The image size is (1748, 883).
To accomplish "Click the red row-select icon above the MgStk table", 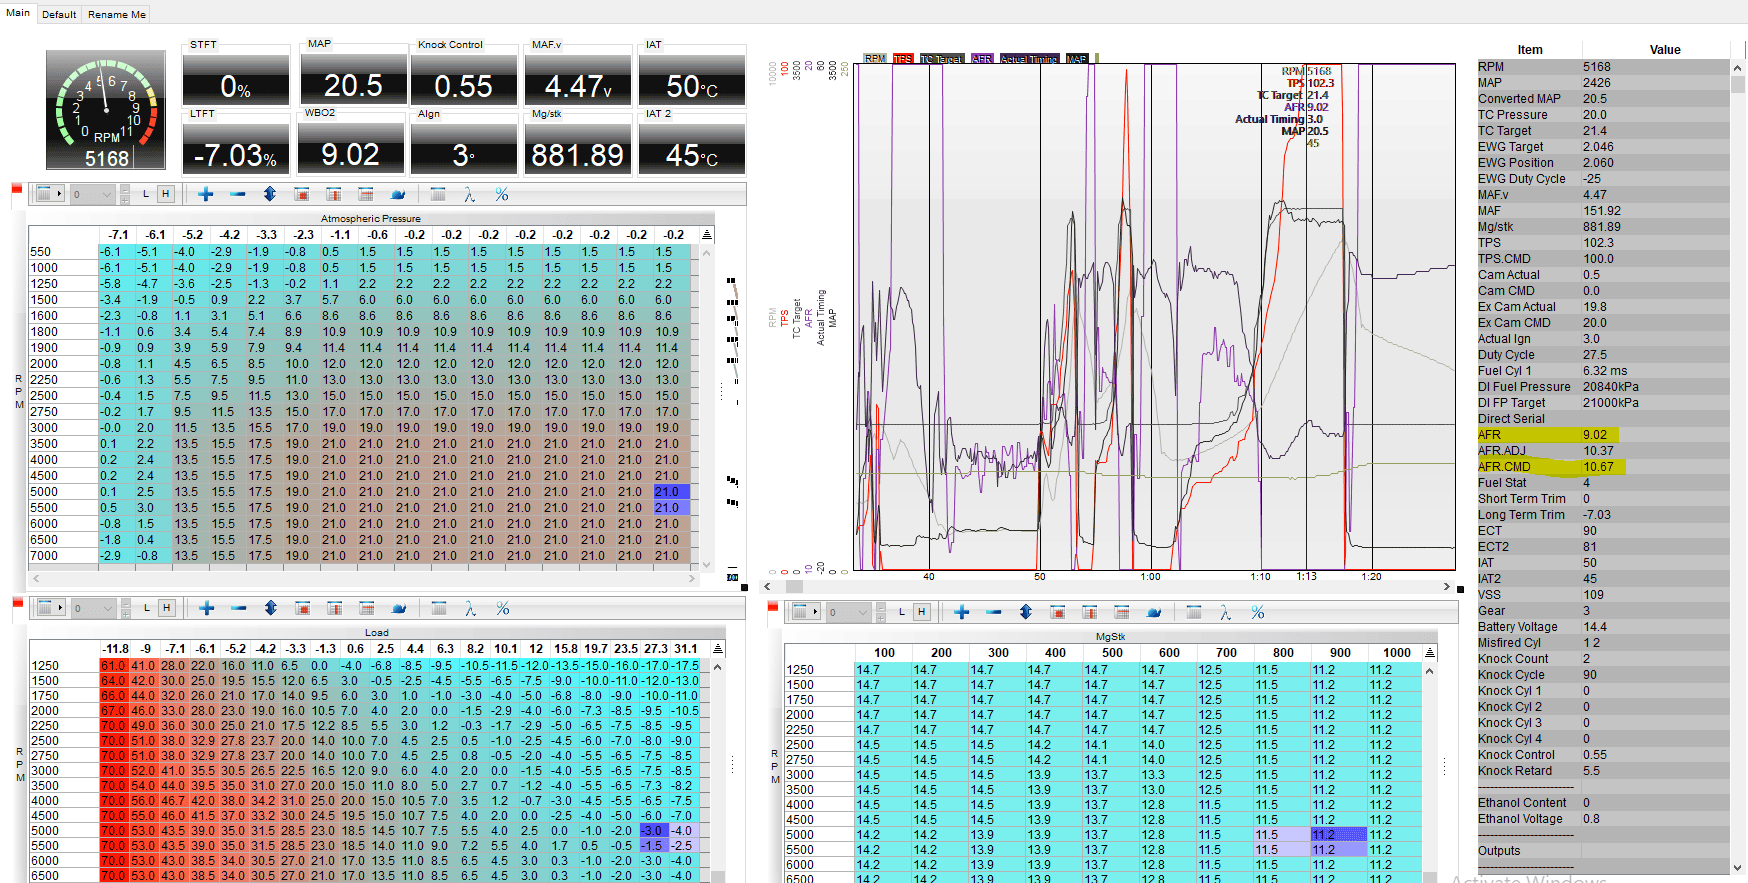I will point(1122,612).
